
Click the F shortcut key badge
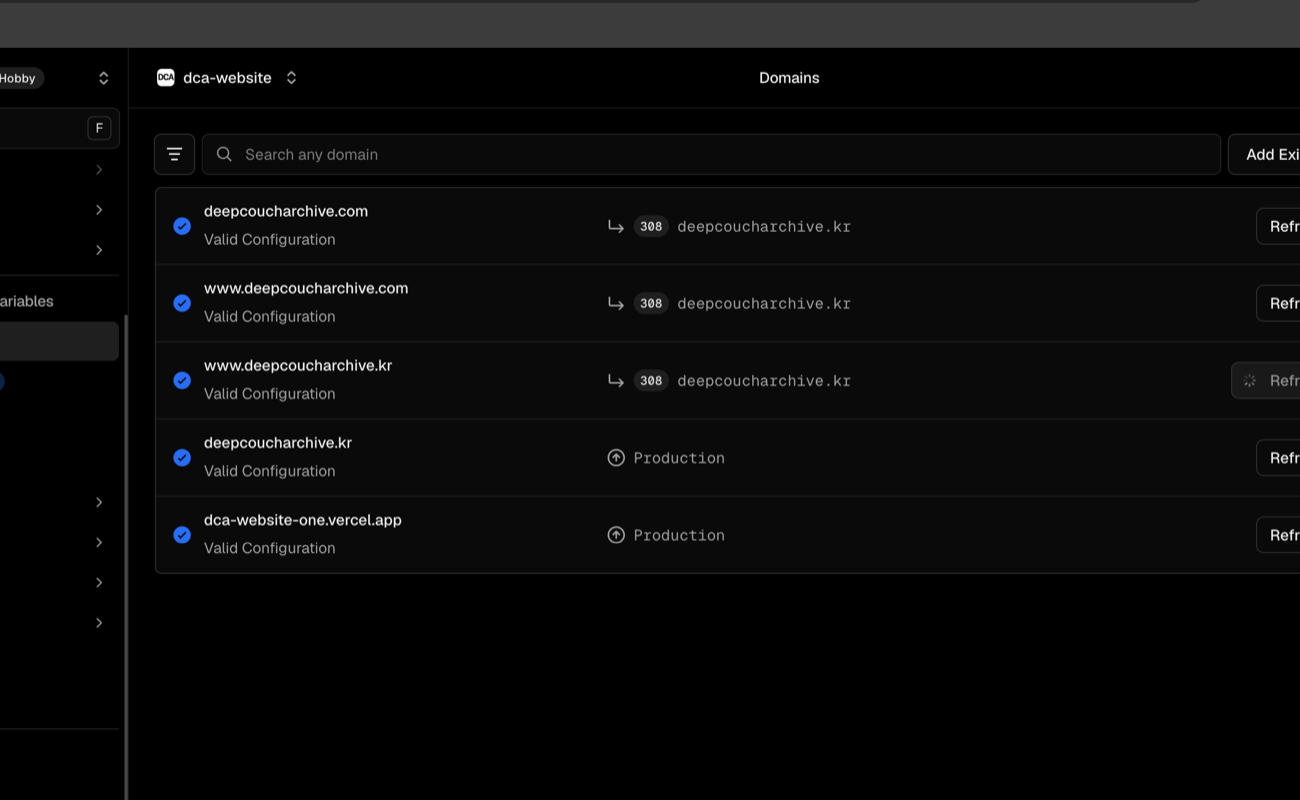tap(99, 128)
